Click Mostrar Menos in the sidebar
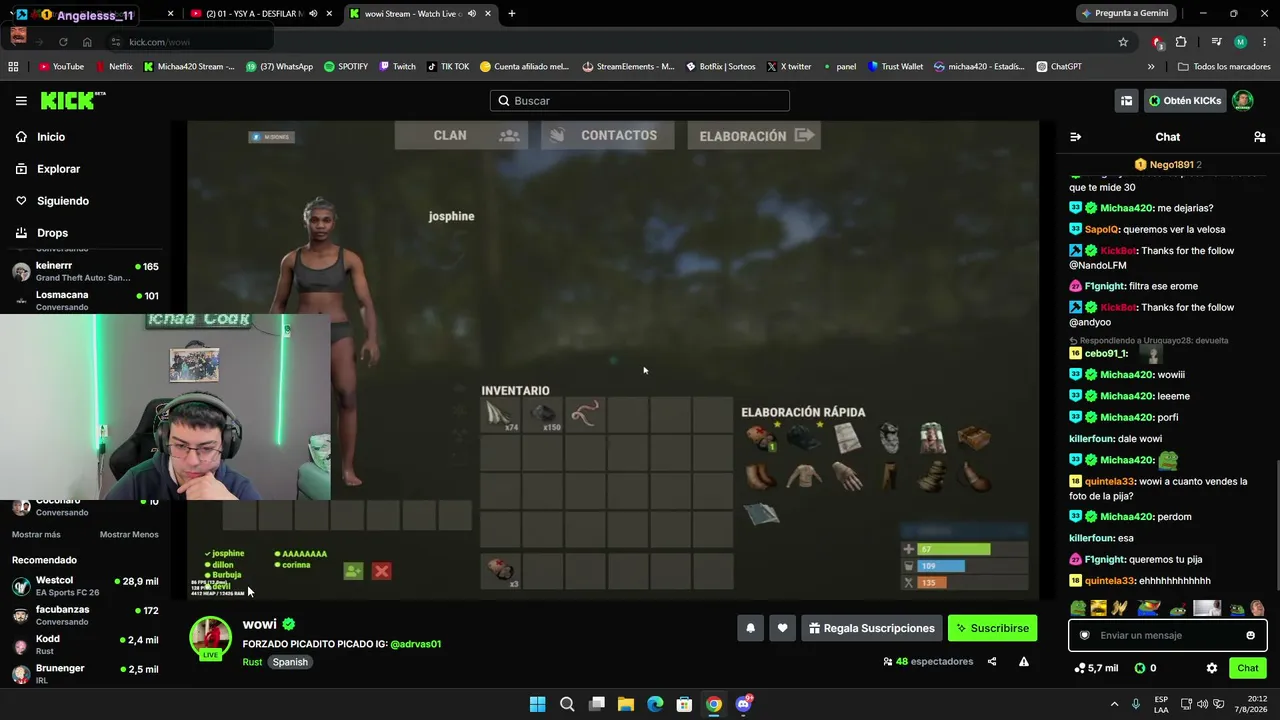Image resolution: width=1280 pixels, height=720 pixels. click(x=129, y=535)
